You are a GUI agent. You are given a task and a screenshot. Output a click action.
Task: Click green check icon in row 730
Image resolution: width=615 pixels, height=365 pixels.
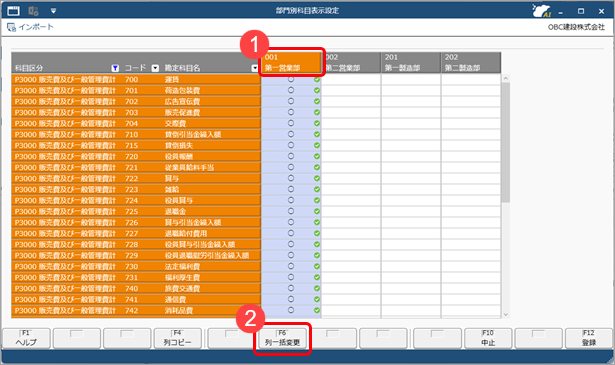317,266
